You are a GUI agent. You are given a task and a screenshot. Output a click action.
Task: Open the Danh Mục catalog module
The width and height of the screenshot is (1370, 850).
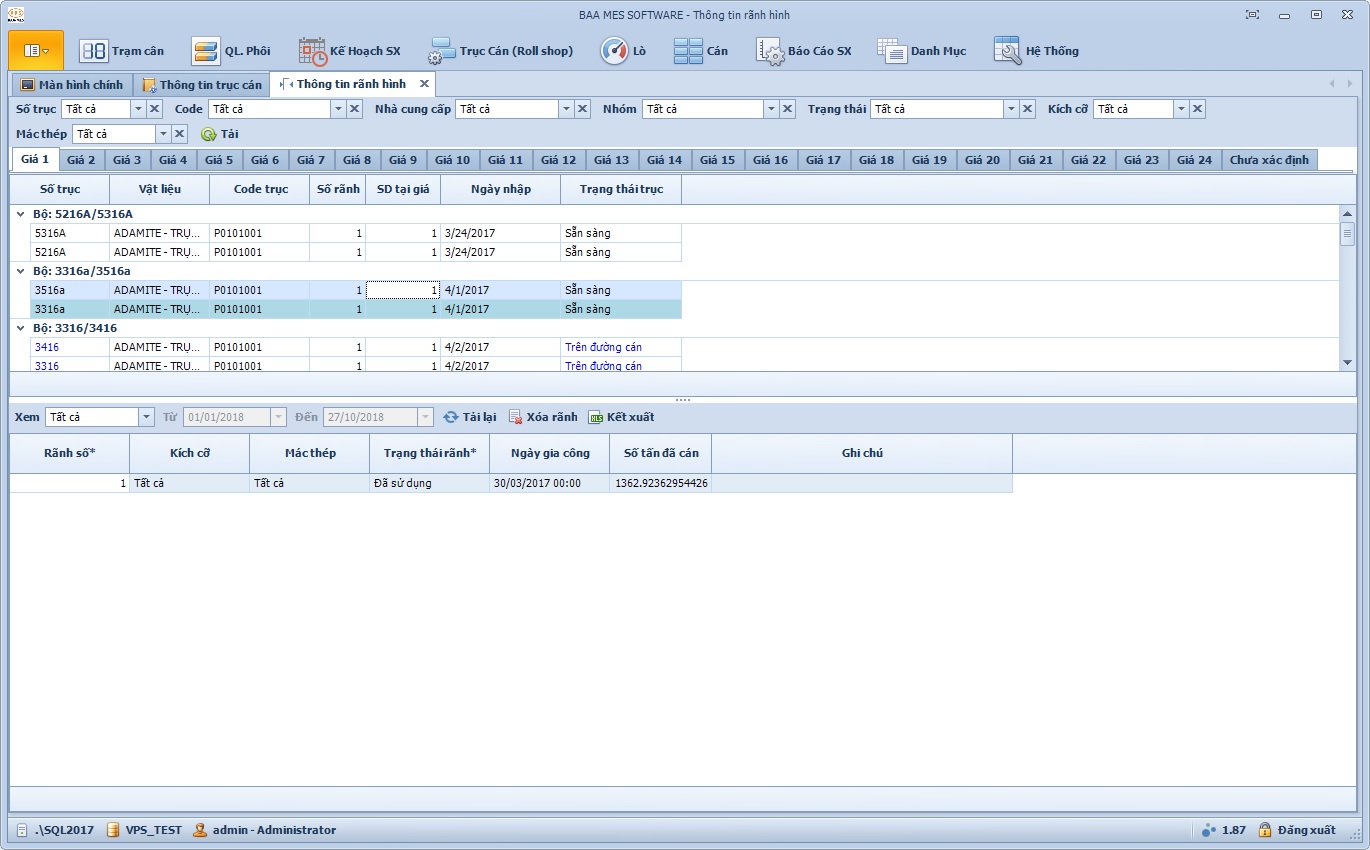click(x=922, y=51)
